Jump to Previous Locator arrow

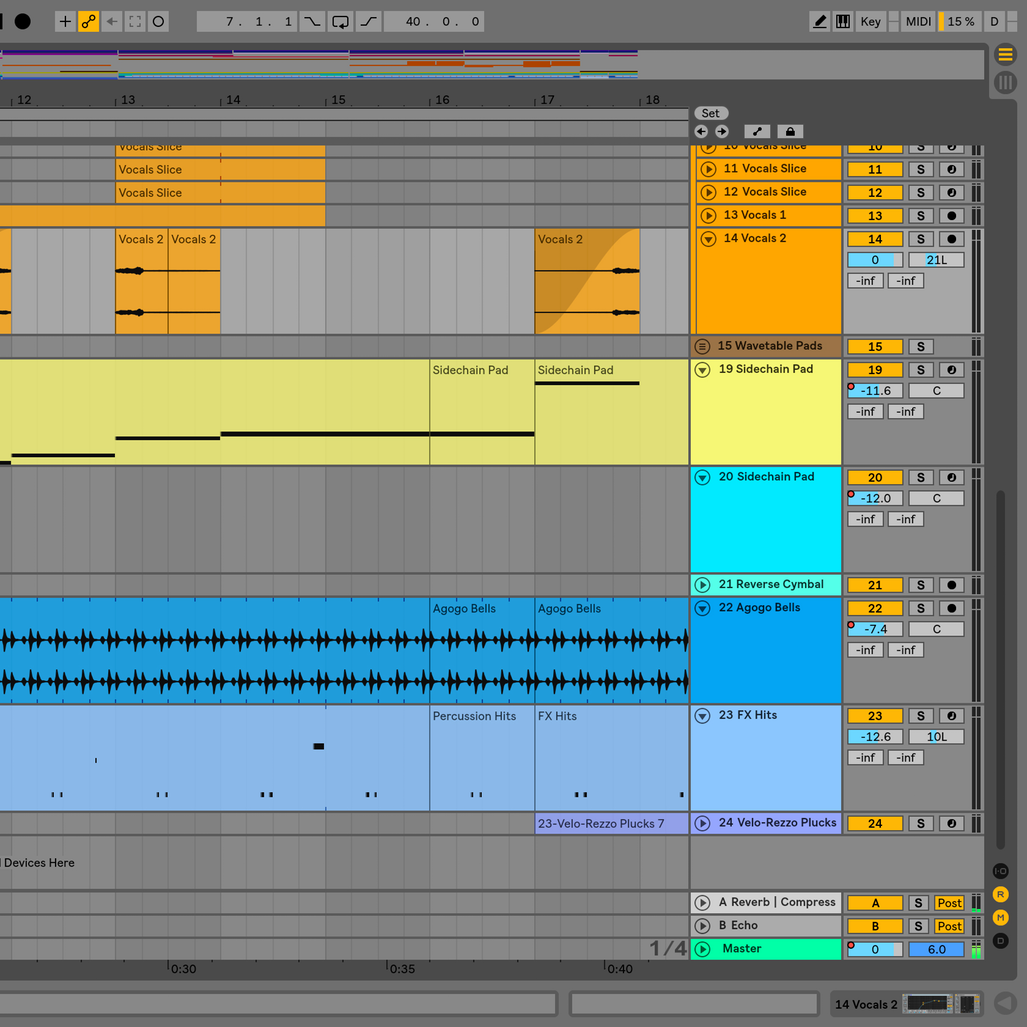coord(701,132)
